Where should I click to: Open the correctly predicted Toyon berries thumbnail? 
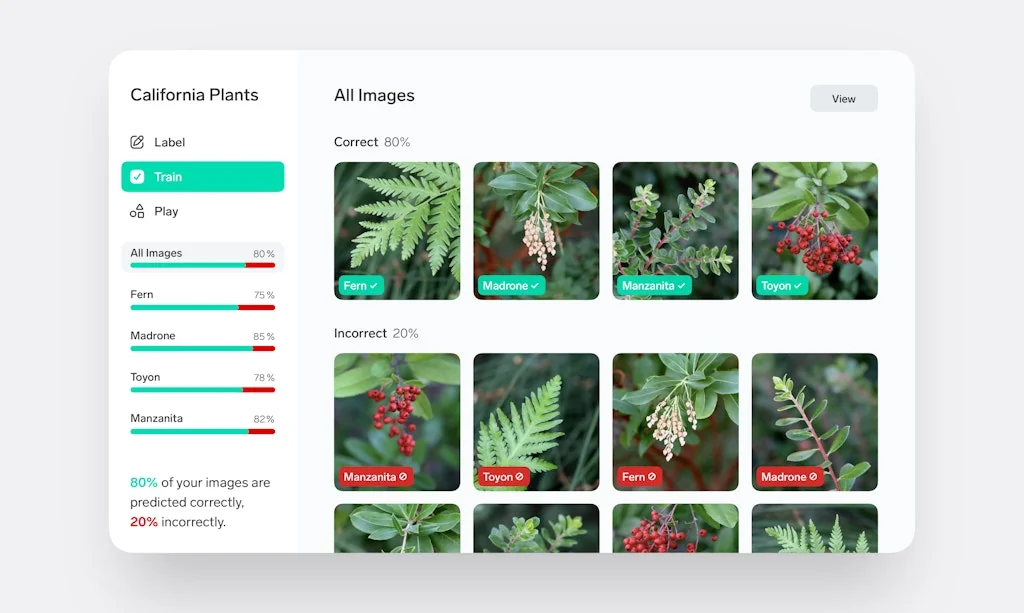814,231
